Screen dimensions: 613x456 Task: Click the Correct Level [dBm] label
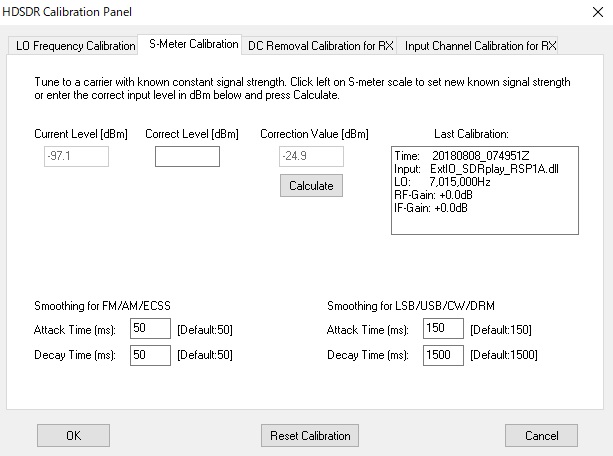point(192,134)
